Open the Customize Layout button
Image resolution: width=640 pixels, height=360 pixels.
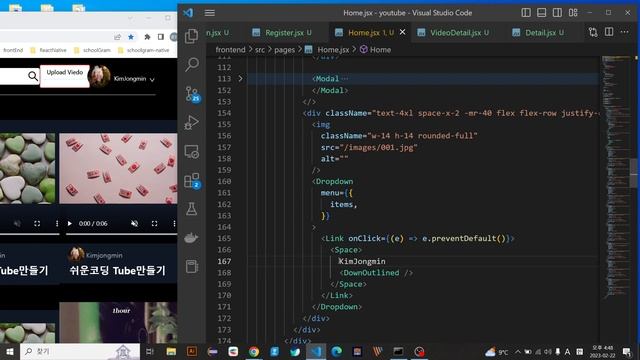573,13
